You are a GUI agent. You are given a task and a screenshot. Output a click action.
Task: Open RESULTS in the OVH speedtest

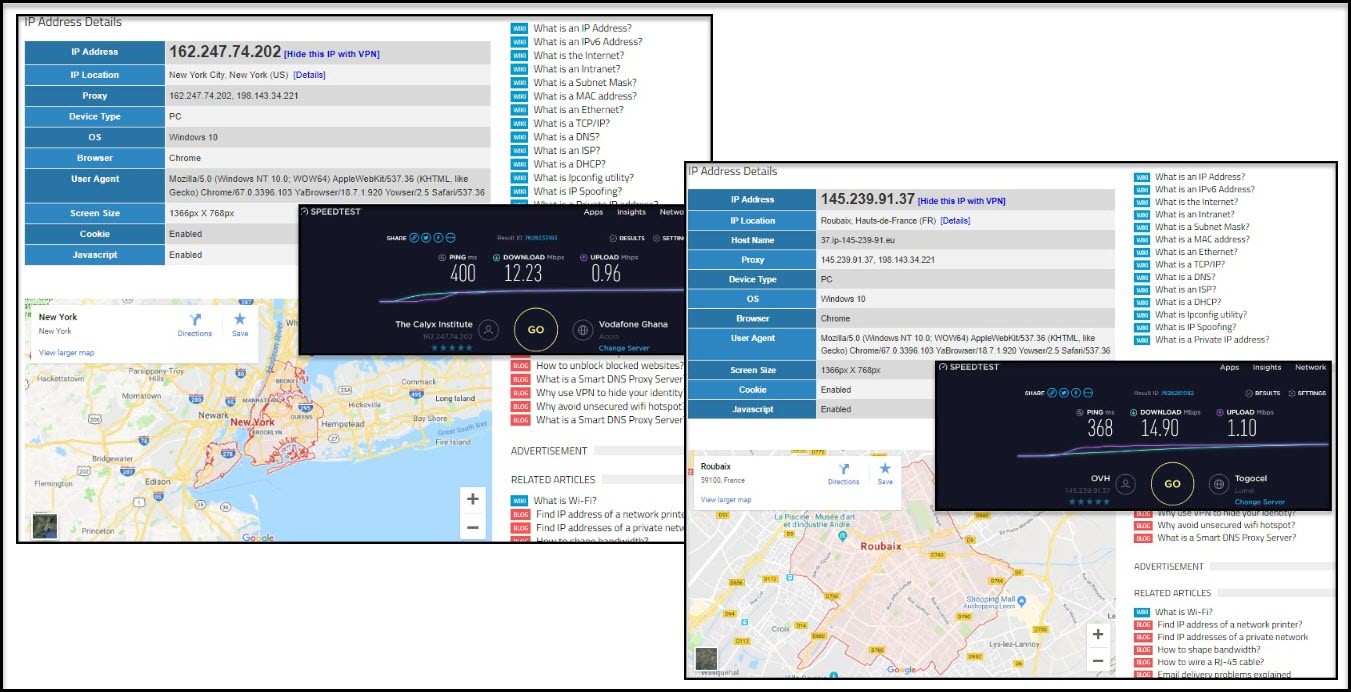click(1262, 393)
